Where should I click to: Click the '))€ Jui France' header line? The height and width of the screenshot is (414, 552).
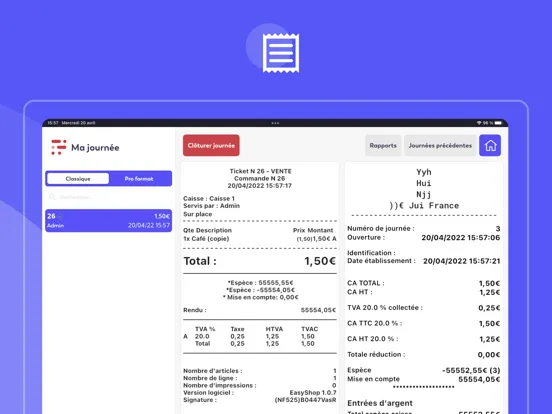click(x=424, y=206)
